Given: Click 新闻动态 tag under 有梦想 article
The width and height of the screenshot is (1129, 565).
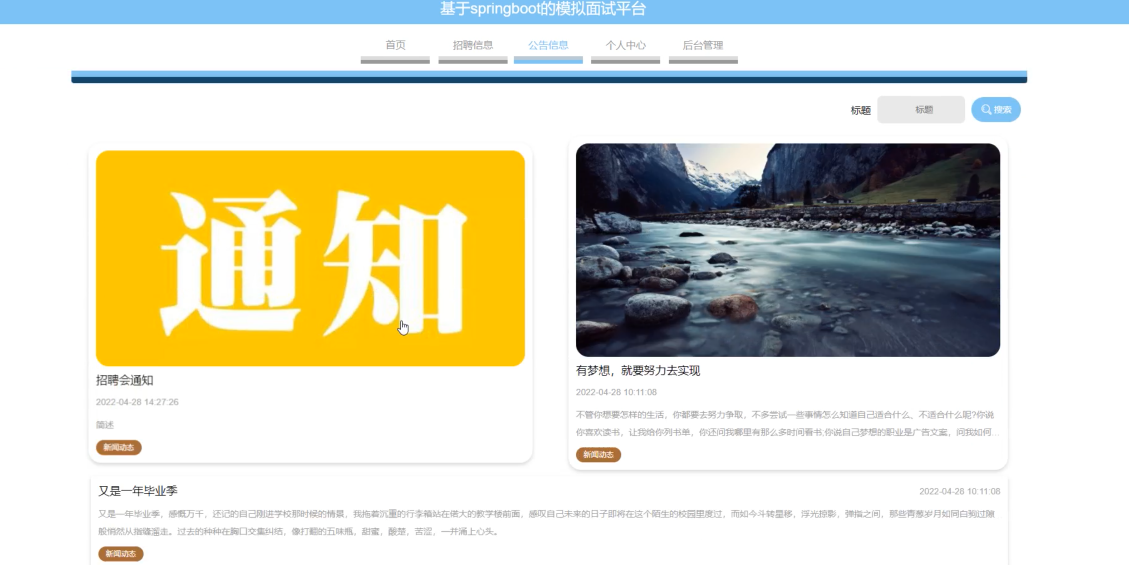Looking at the screenshot, I should pyautogui.click(x=598, y=455).
